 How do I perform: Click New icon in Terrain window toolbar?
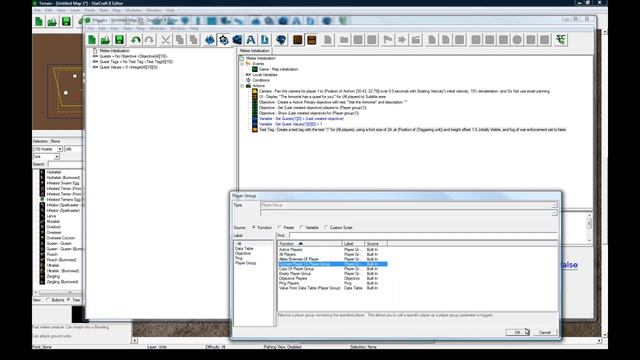click(39, 21)
